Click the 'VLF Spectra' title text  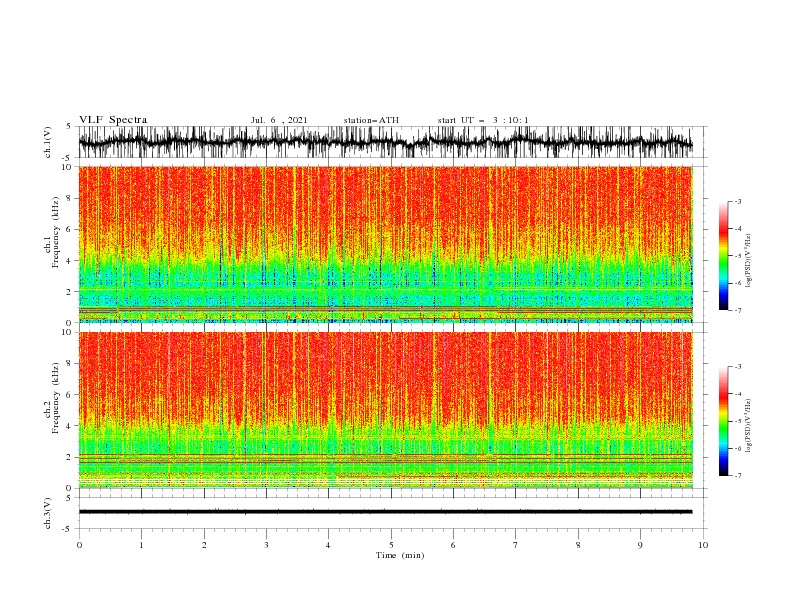(113, 120)
